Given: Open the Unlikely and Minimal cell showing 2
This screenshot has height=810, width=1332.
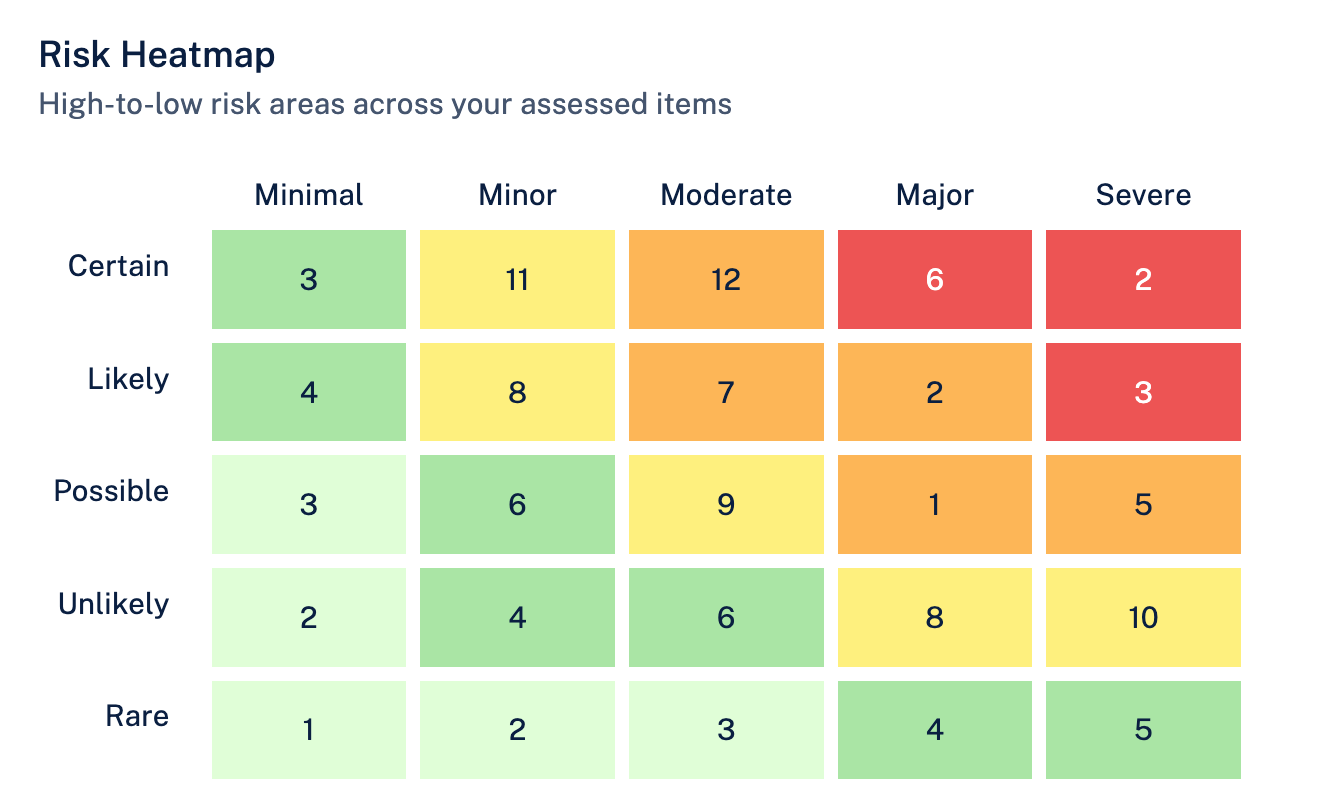Looking at the screenshot, I should coord(309,617).
